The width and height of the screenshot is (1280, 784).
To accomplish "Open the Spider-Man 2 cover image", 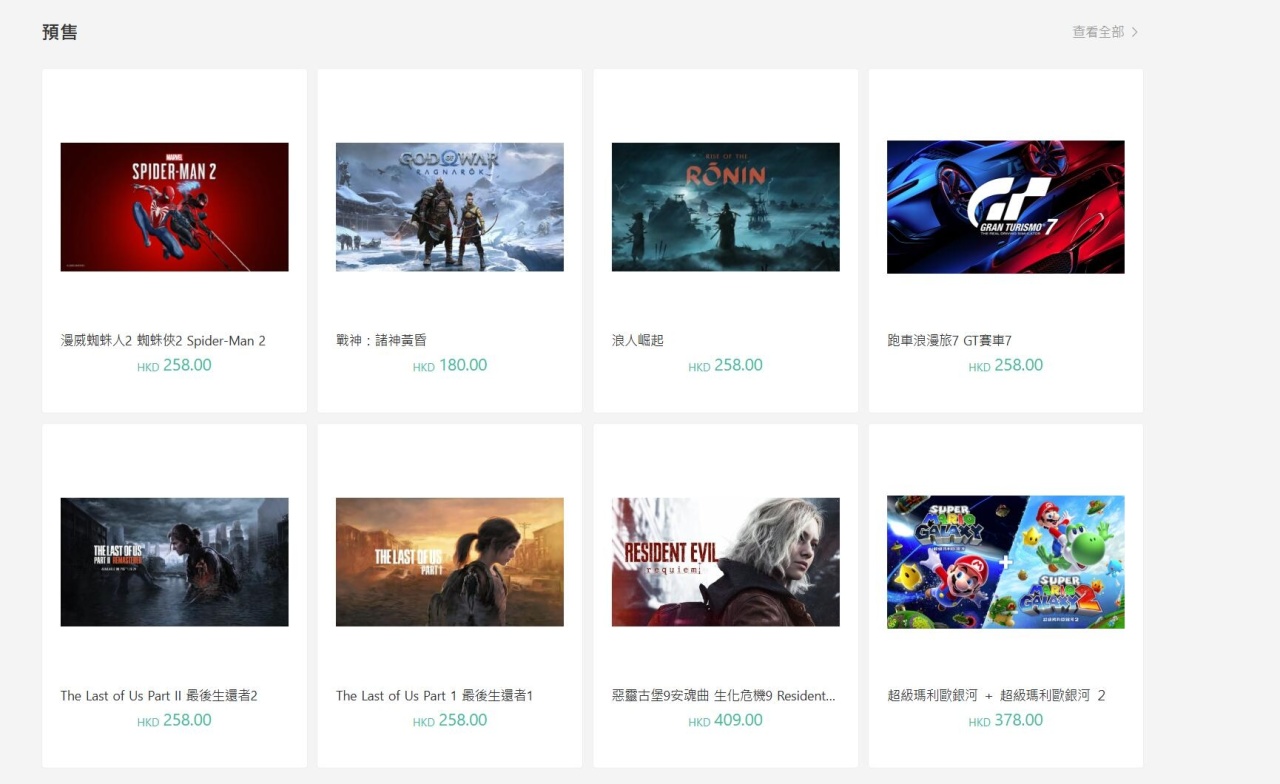I will point(174,207).
